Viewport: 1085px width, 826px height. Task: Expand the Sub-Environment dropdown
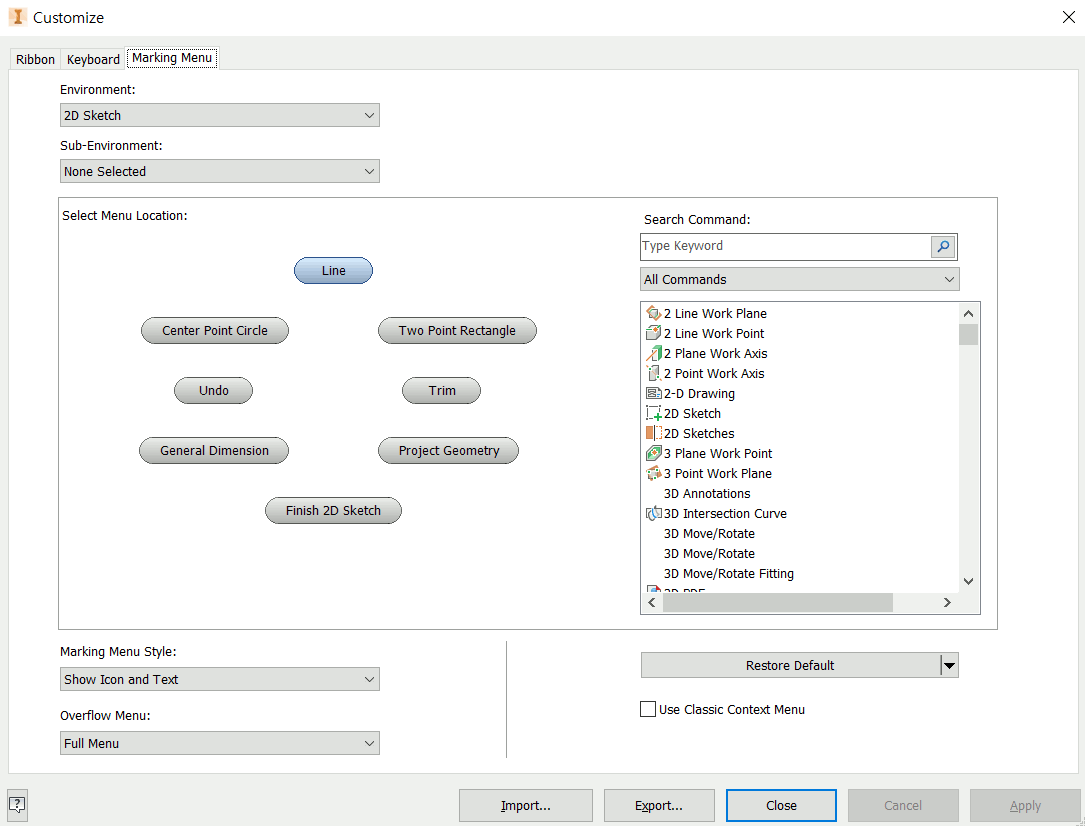[220, 172]
